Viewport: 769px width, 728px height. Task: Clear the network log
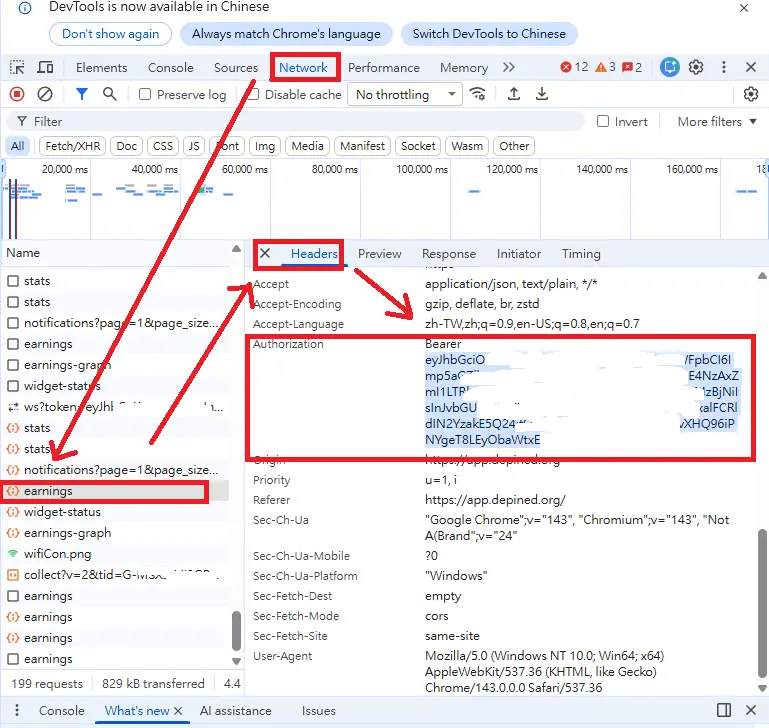click(x=45, y=94)
